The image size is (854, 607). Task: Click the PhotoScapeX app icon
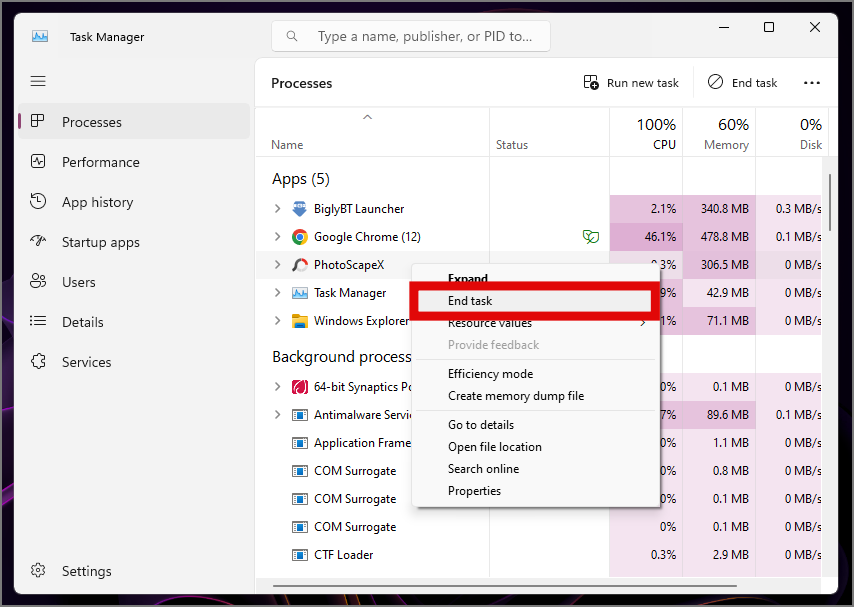(300, 265)
